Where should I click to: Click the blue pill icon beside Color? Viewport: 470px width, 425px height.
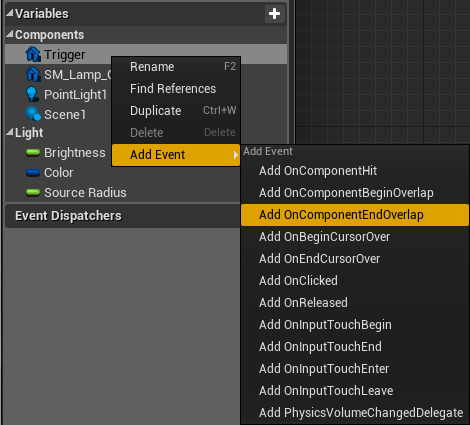coord(33,173)
